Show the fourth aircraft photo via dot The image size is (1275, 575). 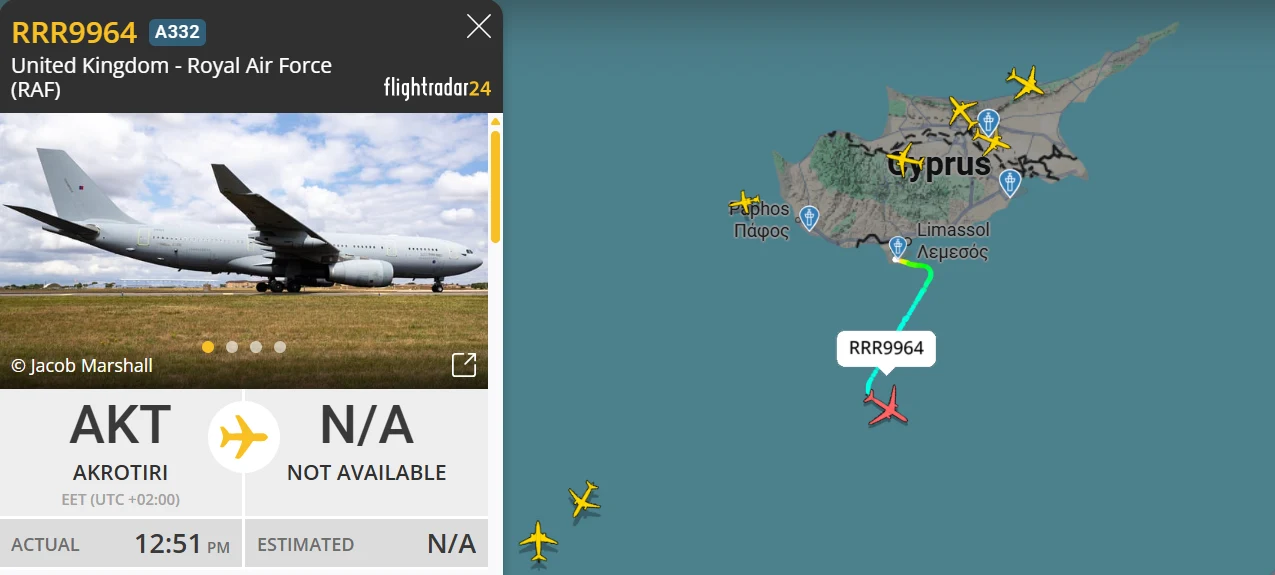280,347
